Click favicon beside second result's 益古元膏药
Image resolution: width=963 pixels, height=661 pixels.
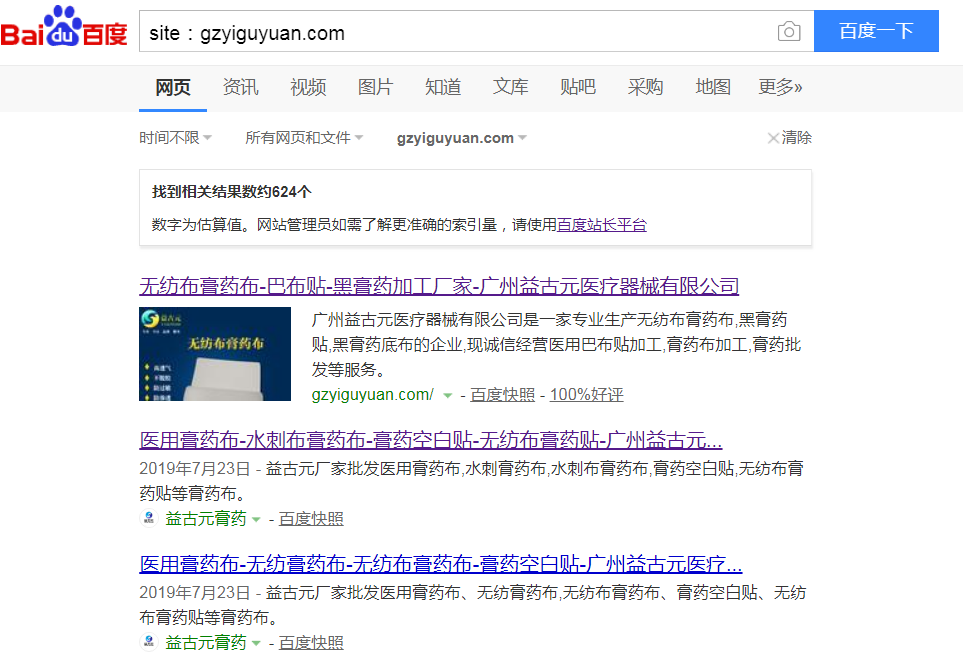pyautogui.click(x=149, y=518)
